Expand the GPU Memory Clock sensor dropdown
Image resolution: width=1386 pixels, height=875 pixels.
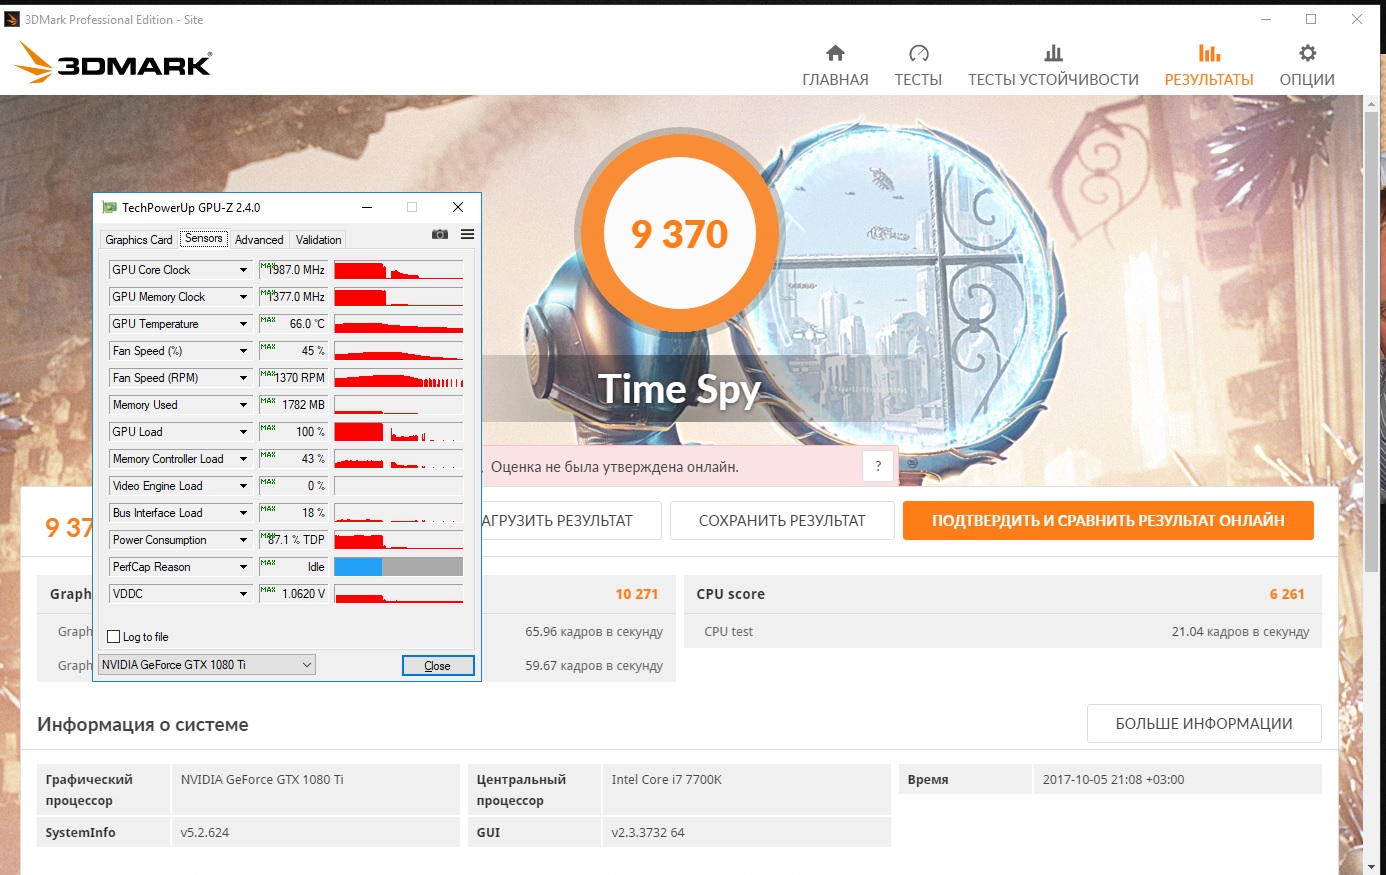click(243, 297)
